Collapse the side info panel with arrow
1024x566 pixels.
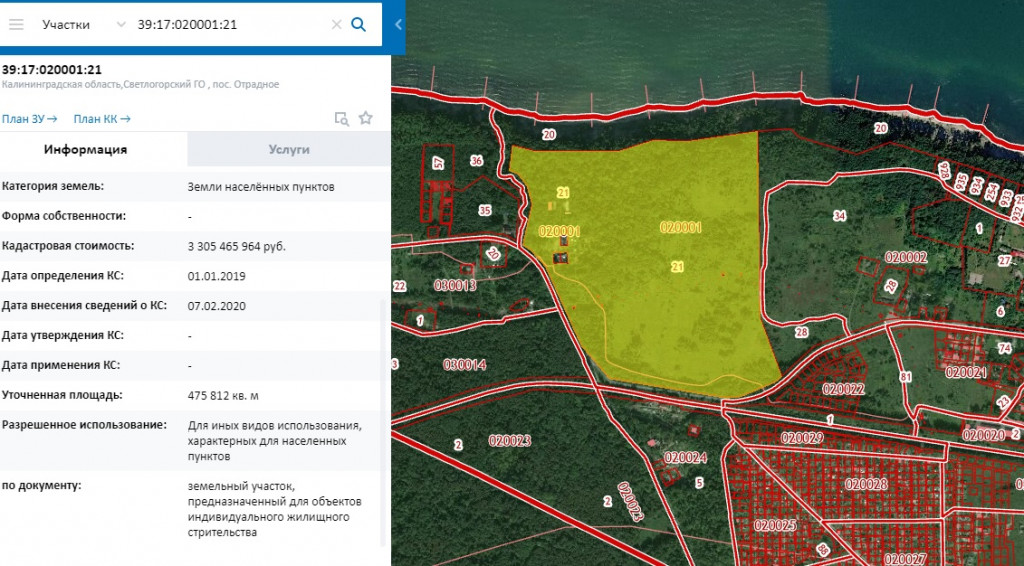click(x=398, y=24)
